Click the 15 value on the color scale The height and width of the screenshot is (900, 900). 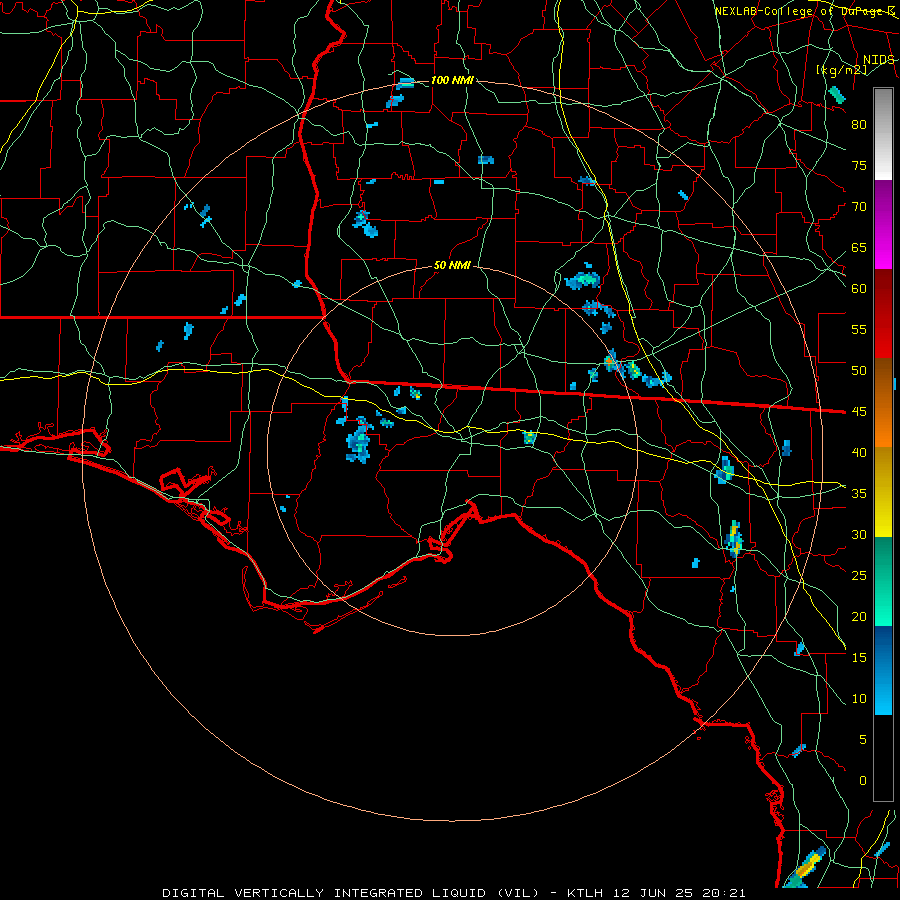click(859, 658)
